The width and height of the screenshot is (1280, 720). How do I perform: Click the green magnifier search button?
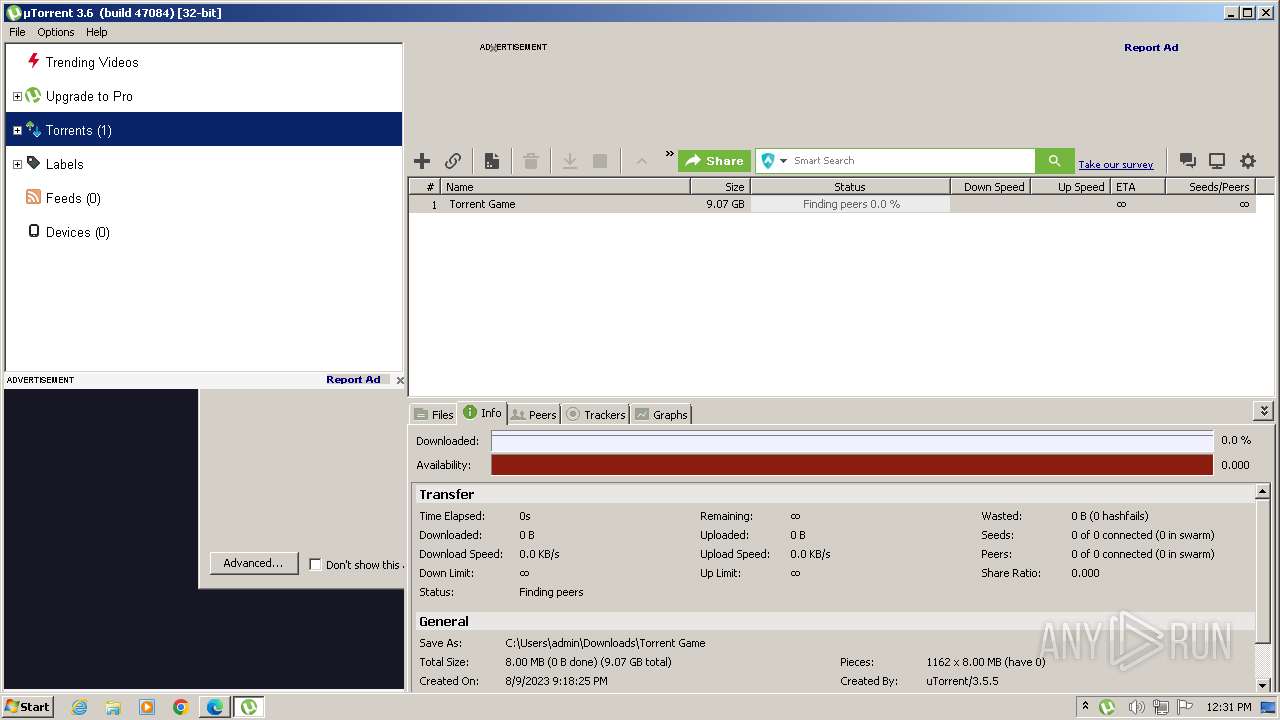[1054, 161]
